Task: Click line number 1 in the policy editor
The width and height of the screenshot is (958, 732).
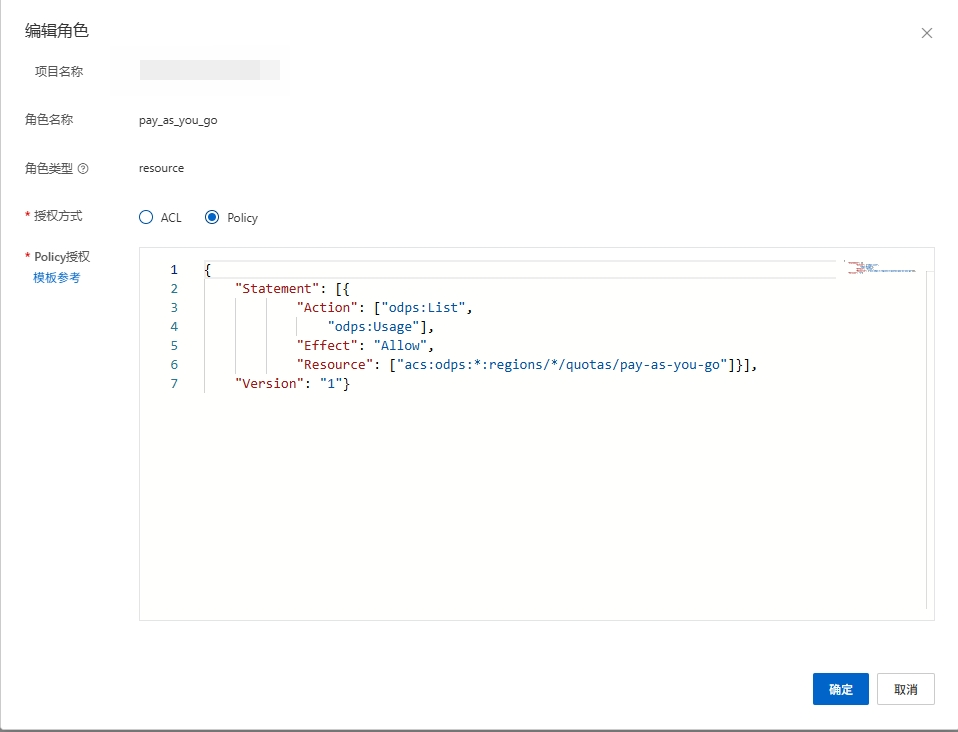Action: [x=173, y=270]
